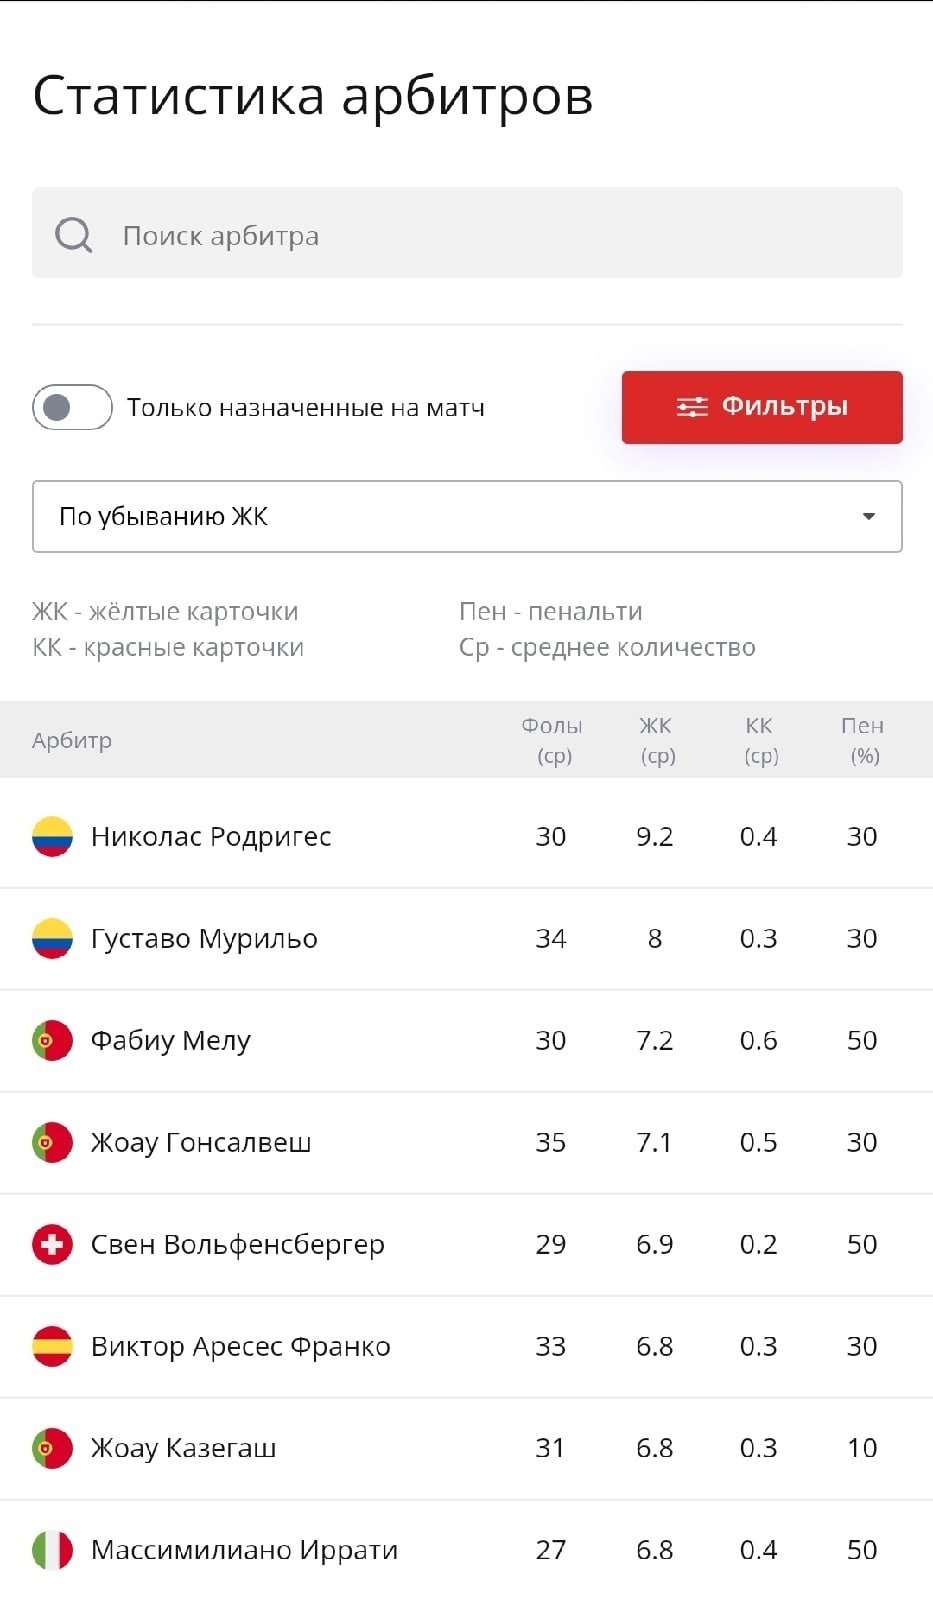Click the Пен (%) column header

point(863,740)
